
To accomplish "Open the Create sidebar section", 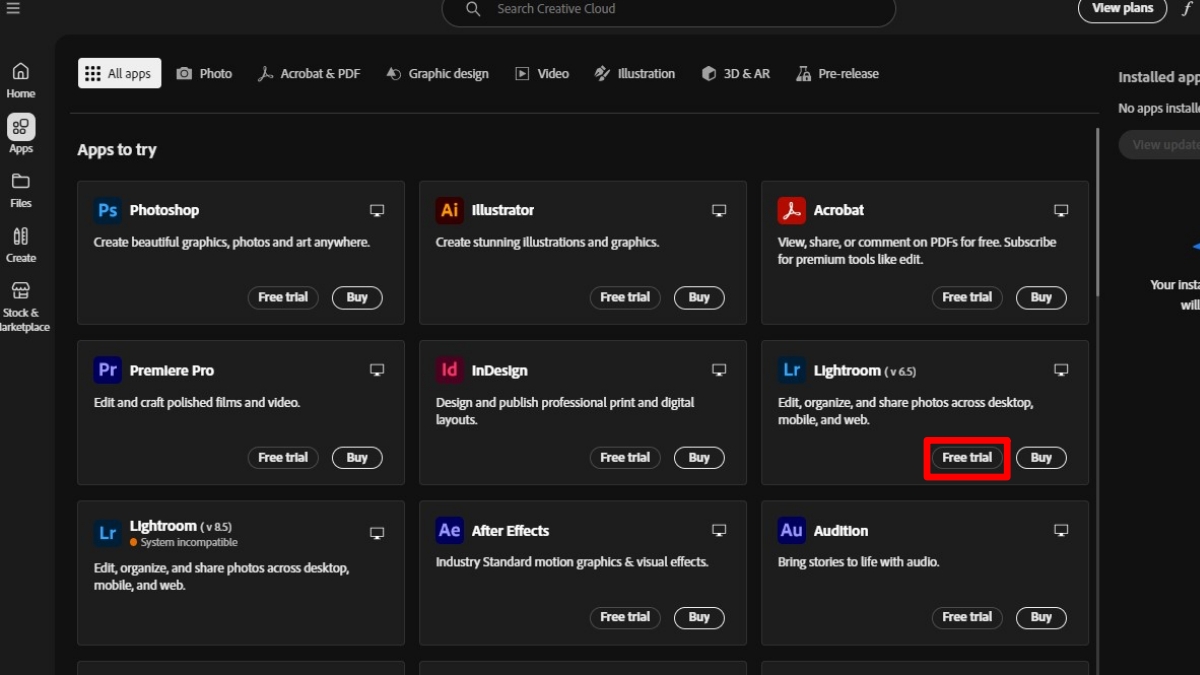I will [x=21, y=245].
